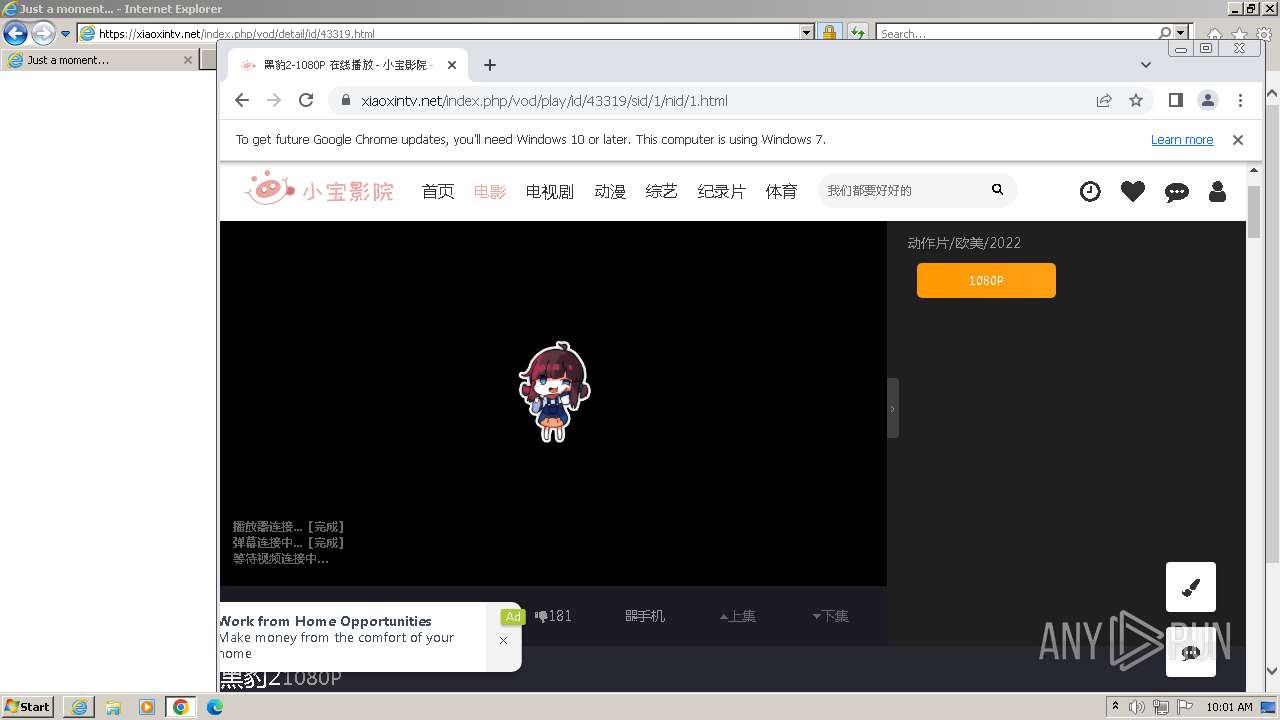The width and height of the screenshot is (1280, 720).
Task: Click the taskbar clock 10:01 AM
Action: (x=1229, y=707)
